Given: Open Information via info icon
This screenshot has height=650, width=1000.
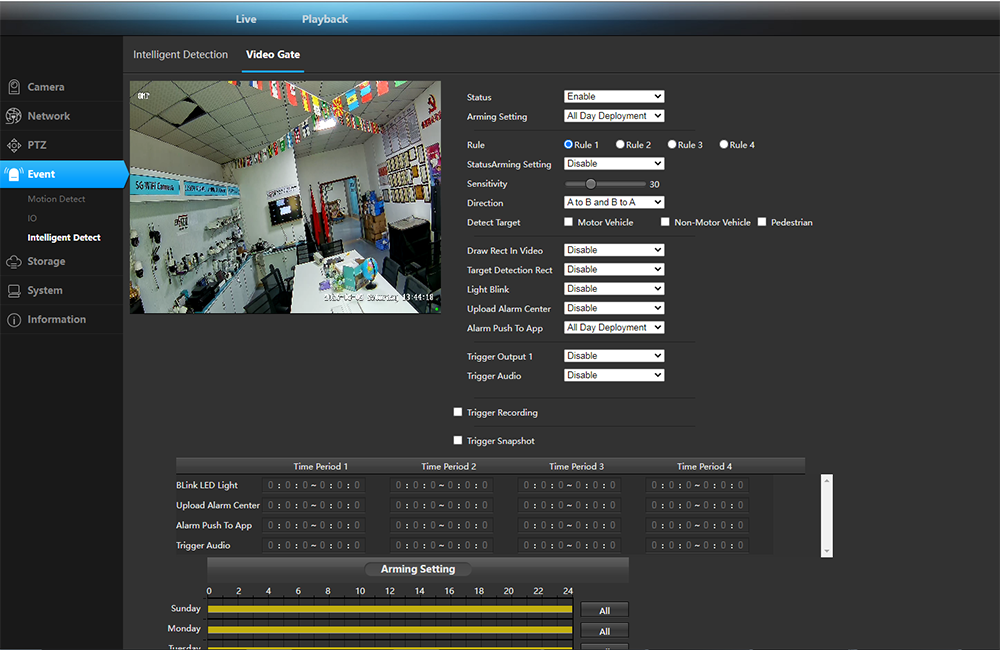Looking at the screenshot, I should click(14, 320).
